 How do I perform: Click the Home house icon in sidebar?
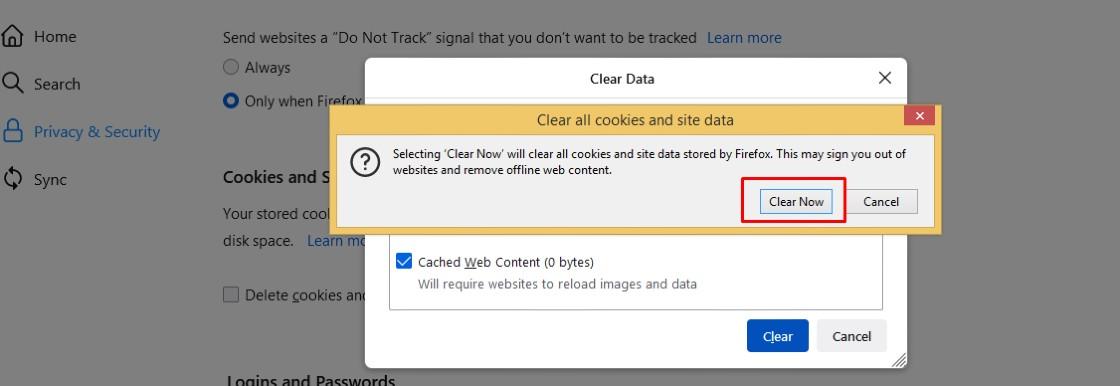click(x=12, y=36)
